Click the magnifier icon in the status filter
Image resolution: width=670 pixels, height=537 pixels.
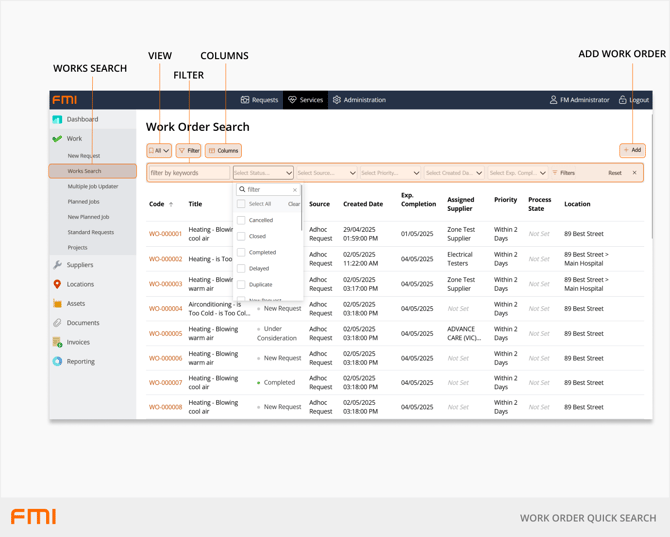point(242,189)
